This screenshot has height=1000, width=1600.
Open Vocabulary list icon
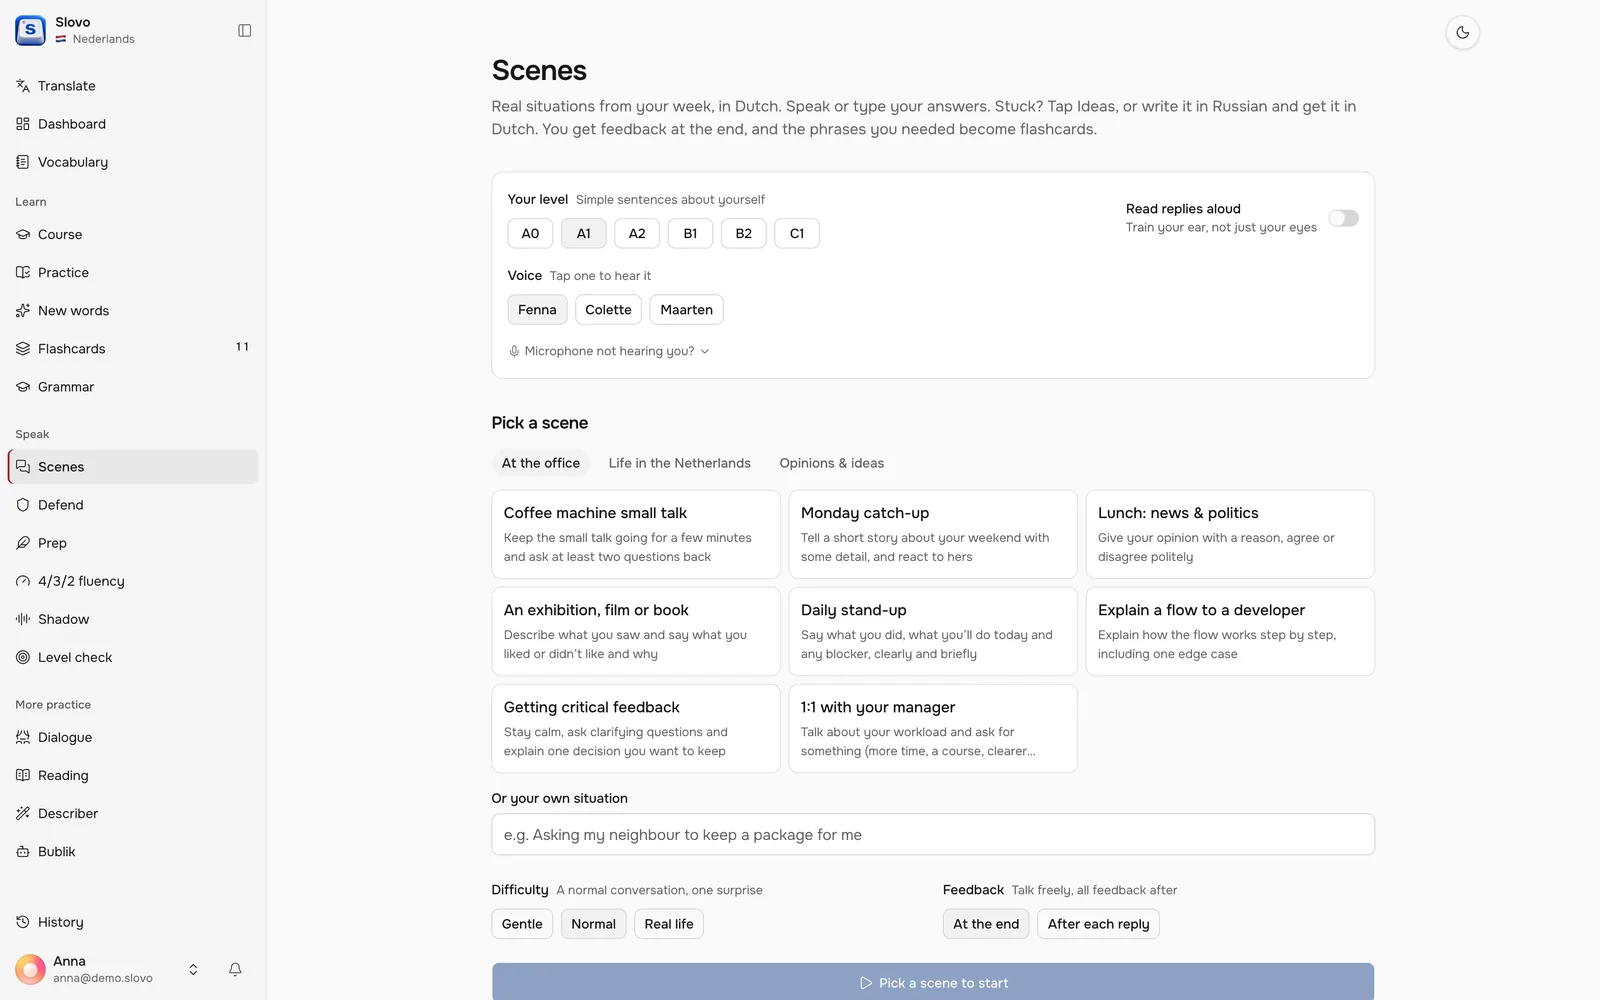pos(23,162)
